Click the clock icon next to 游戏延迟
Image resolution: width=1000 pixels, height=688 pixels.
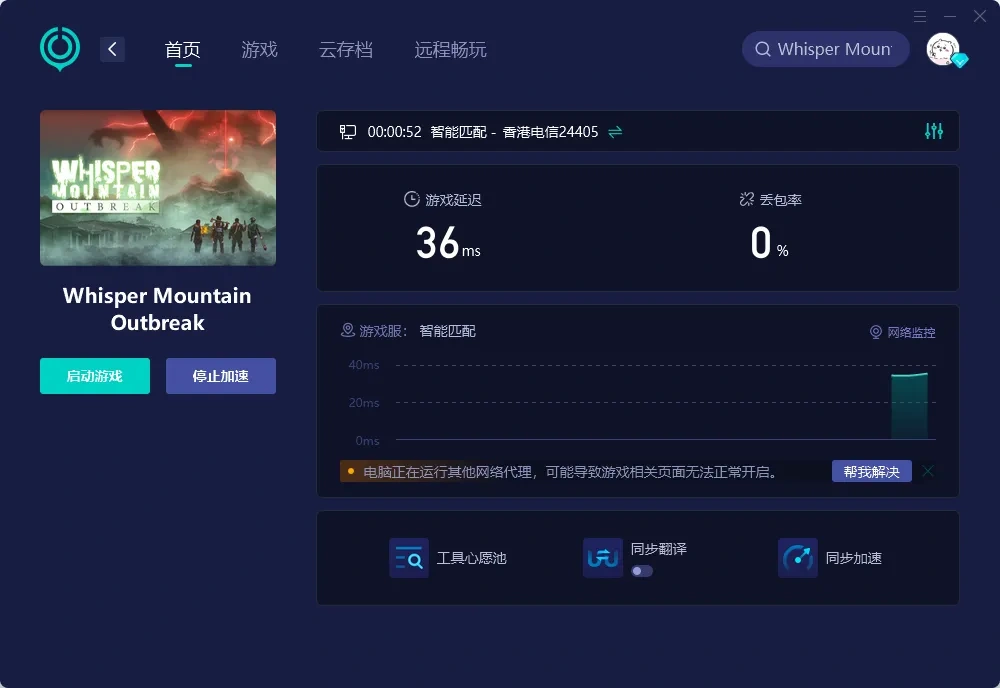[411, 200]
